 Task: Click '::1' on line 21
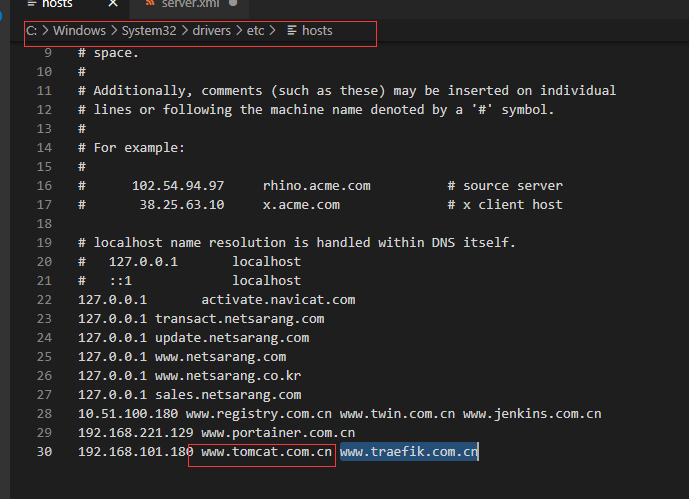(120, 281)
